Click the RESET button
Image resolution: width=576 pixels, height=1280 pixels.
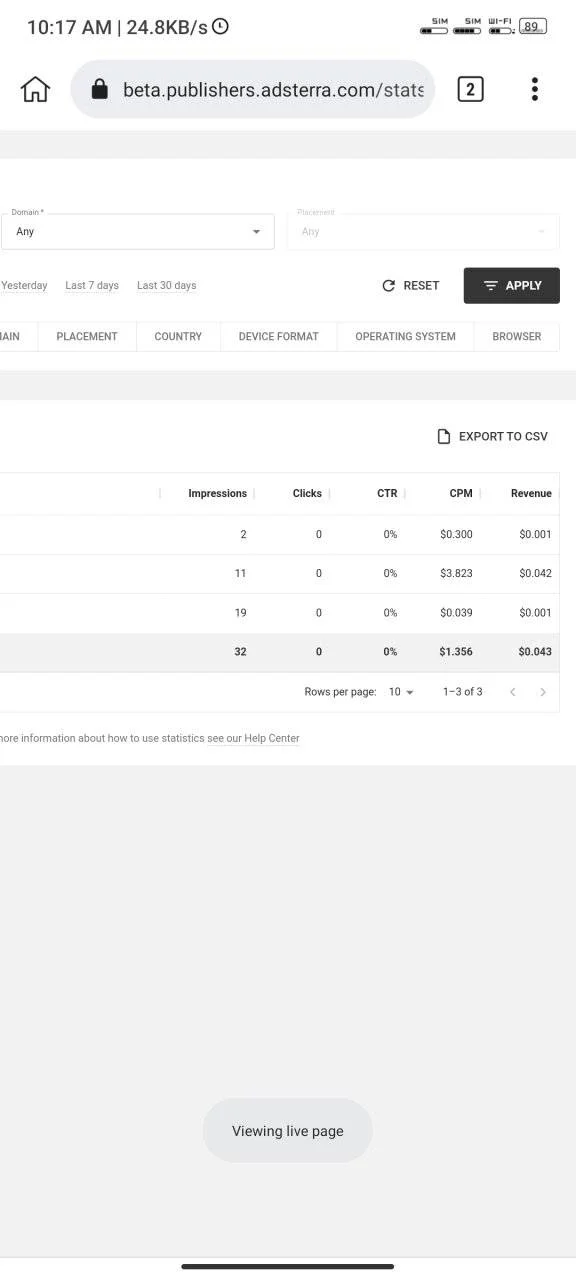[x=411, y=285]
